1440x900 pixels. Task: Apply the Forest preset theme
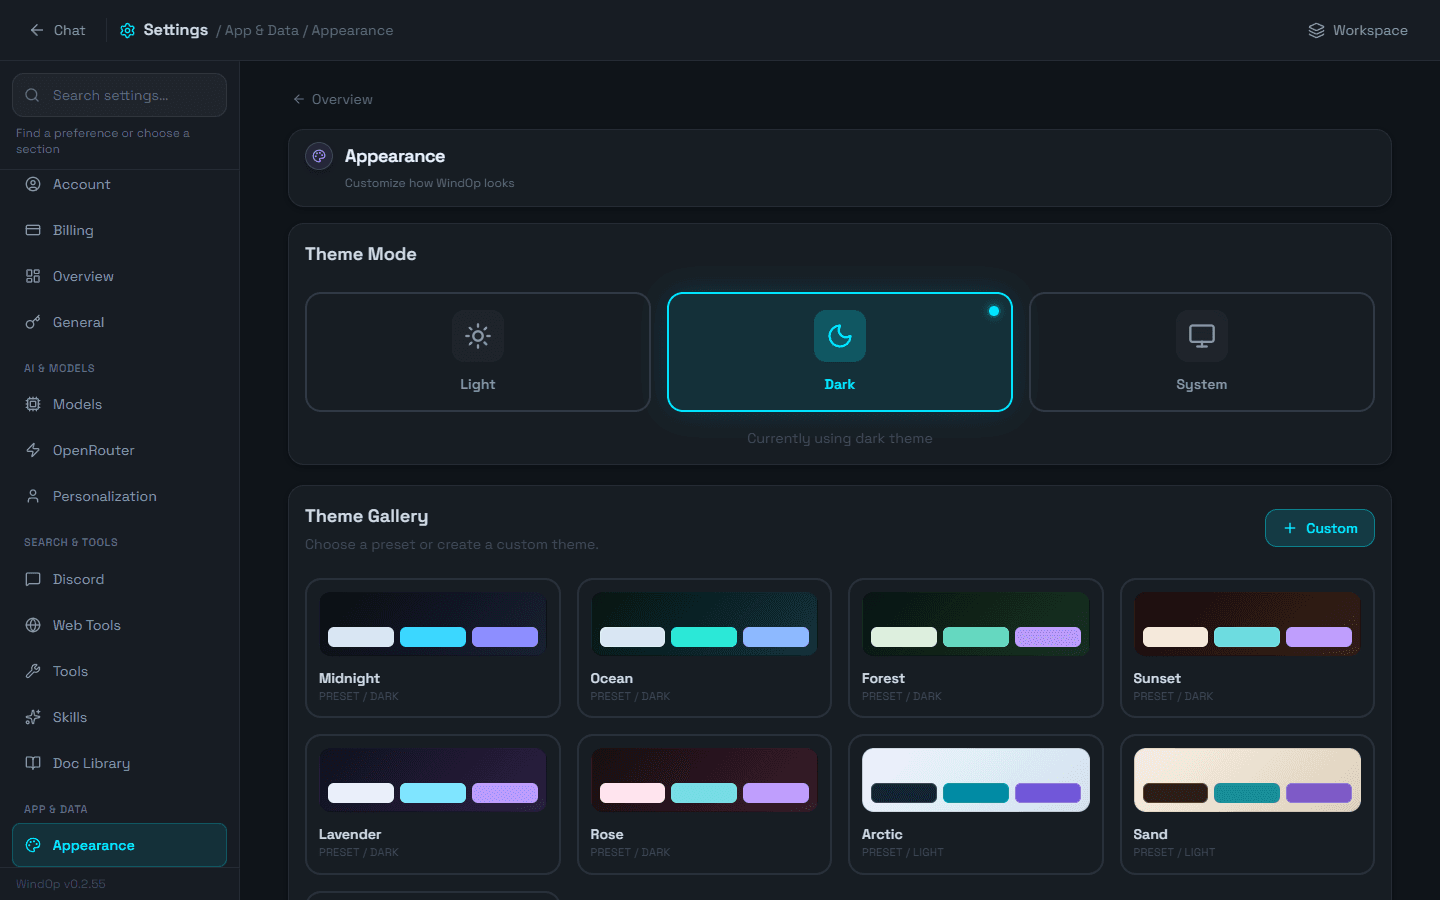point(976,648)
